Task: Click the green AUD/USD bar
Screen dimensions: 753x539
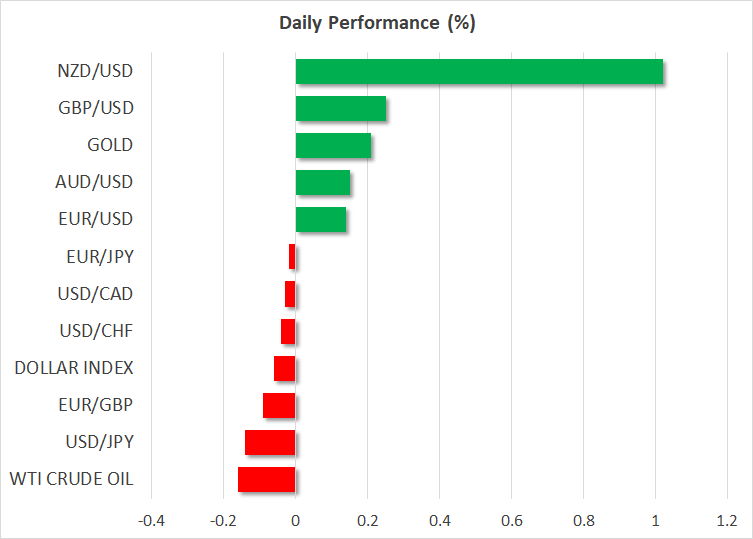Action: click(x=323, y=183)
